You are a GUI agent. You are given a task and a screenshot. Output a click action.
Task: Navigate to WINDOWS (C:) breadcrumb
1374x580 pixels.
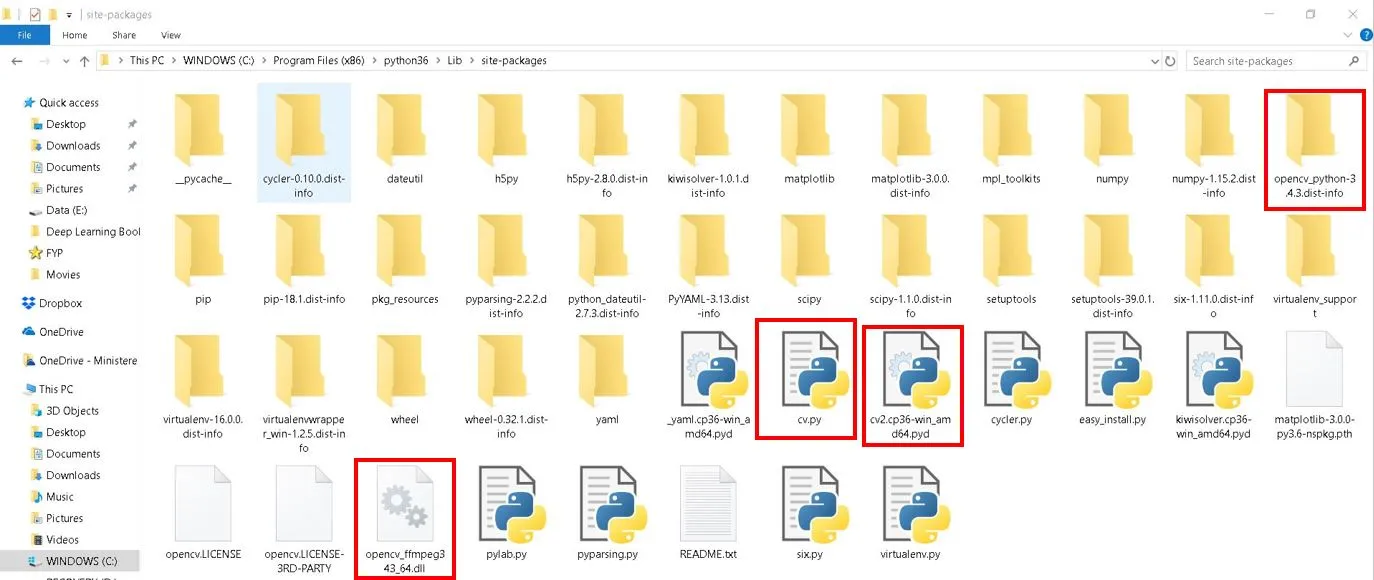218,61
